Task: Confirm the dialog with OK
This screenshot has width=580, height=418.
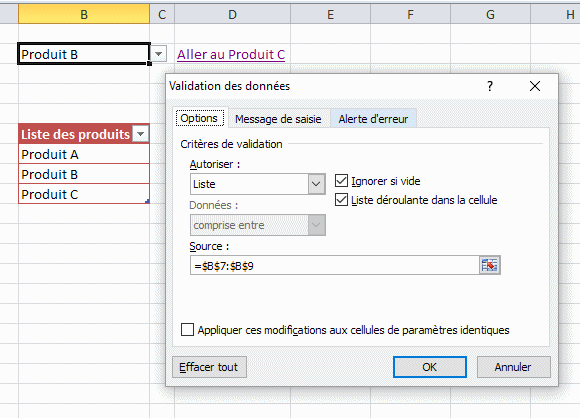Action: pyautogui.click(x=429, y=367)
